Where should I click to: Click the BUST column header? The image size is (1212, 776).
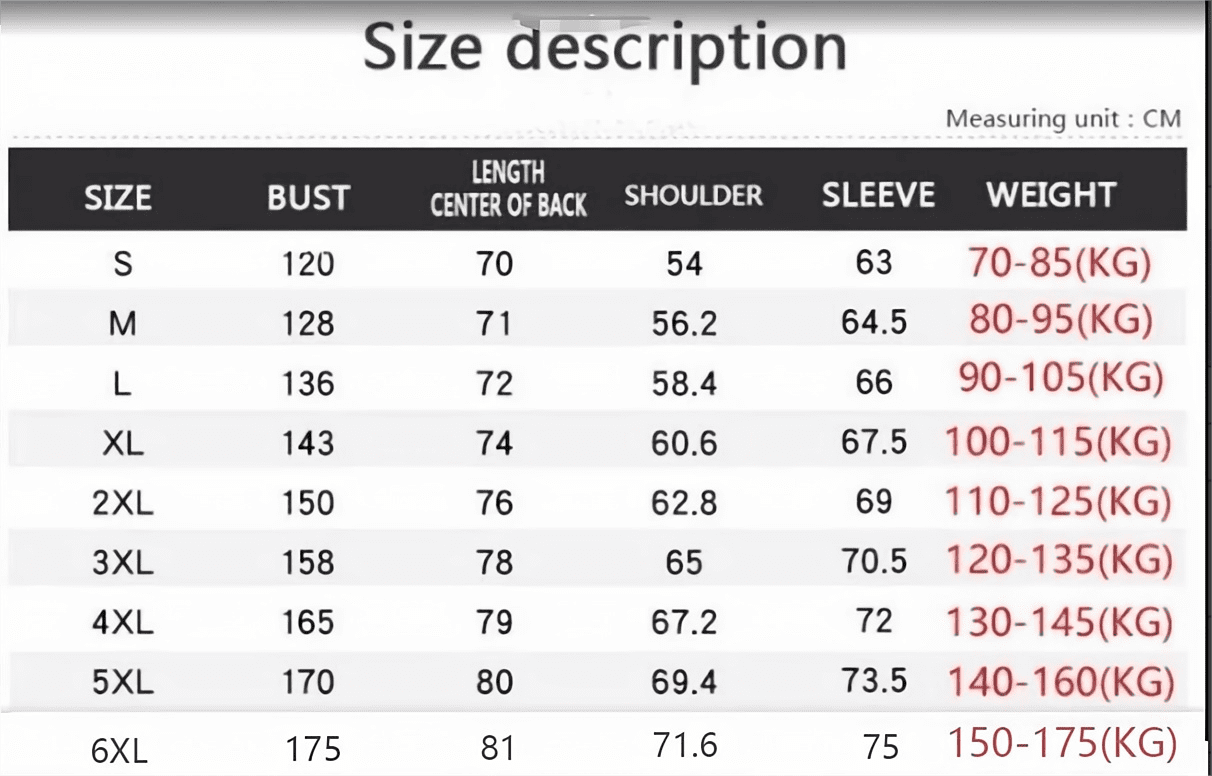click(308, 197)
